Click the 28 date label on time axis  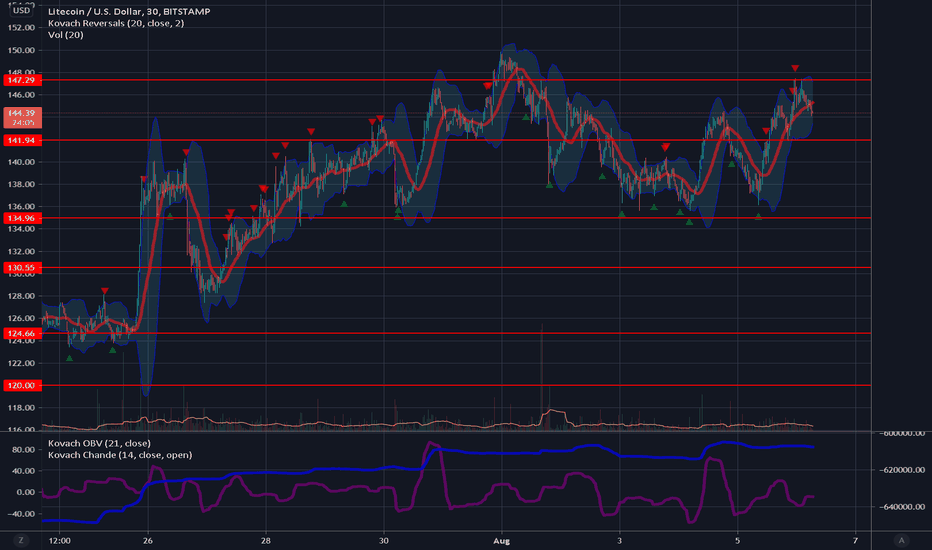coord(265,541)
